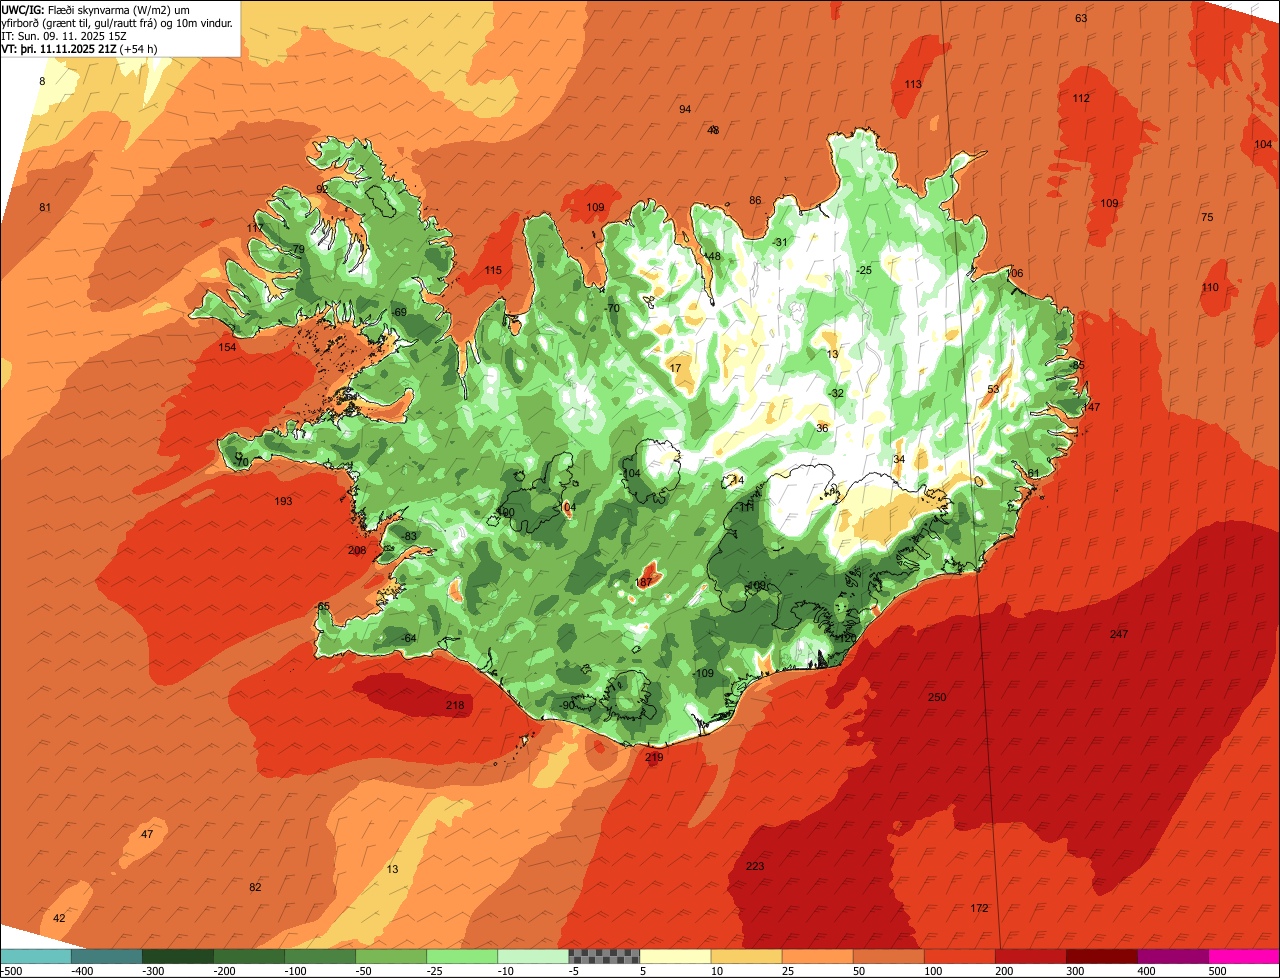
Task: Click the flux value 187 on land
Action: [x=644, y=582]
